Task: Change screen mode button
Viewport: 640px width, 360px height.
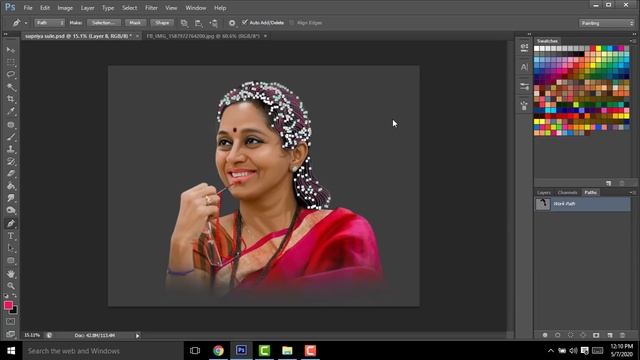Action: pos(11,334)
